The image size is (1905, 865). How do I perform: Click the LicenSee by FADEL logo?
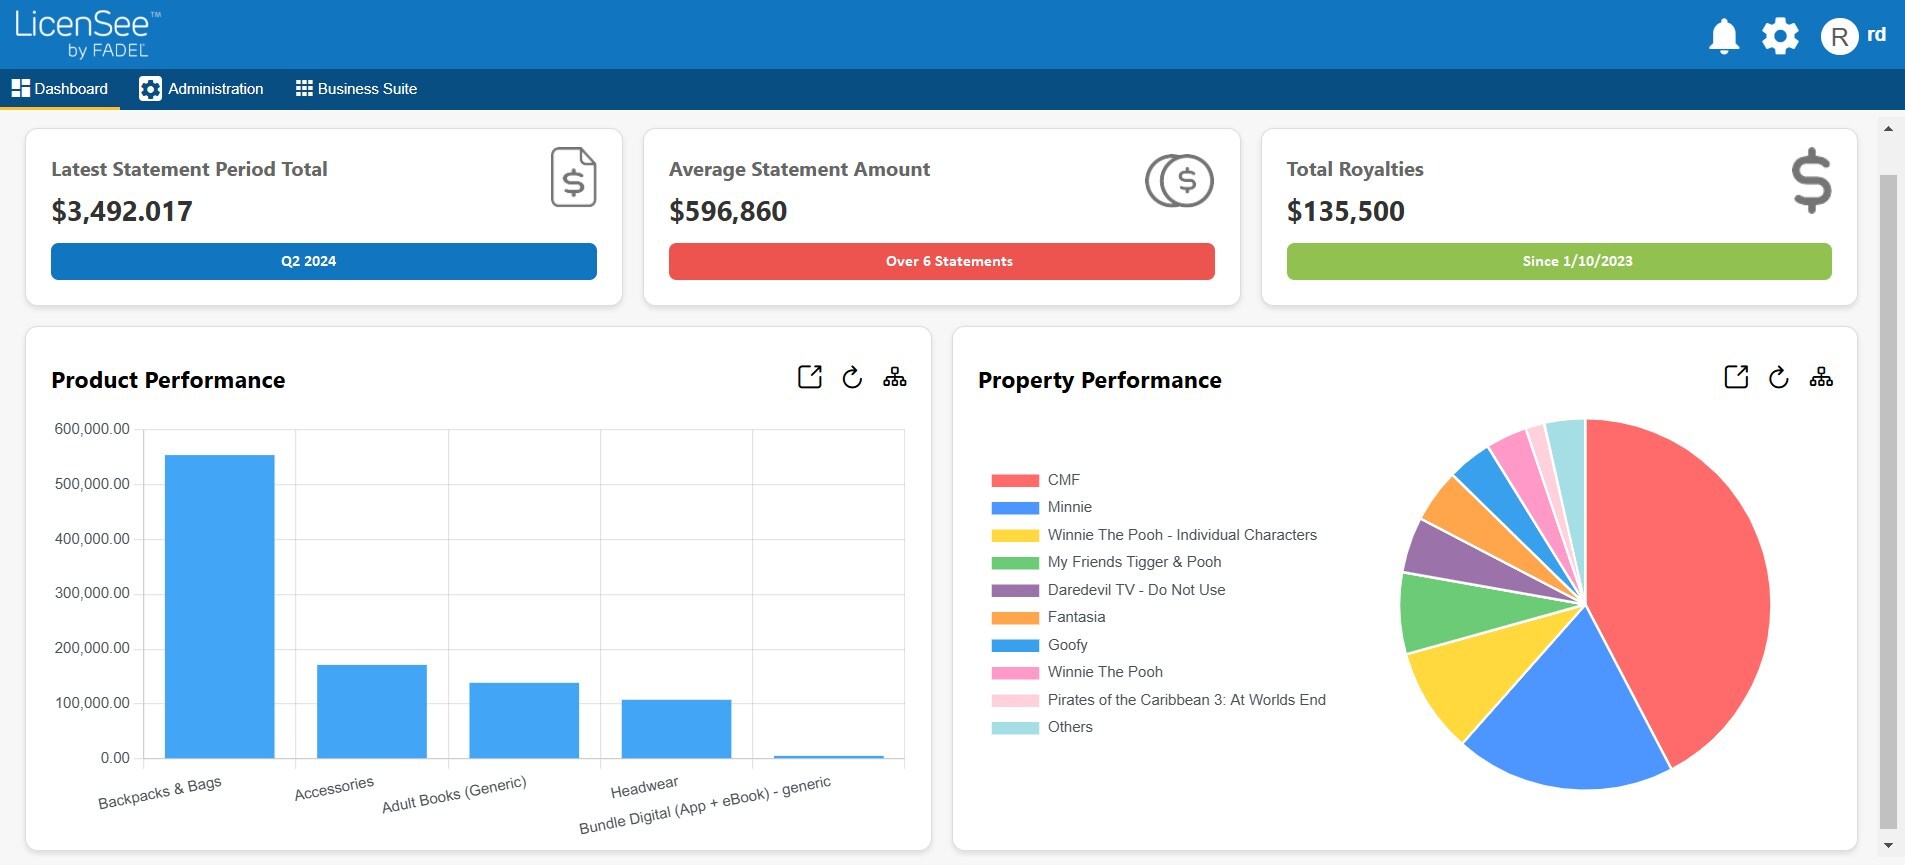87,34
